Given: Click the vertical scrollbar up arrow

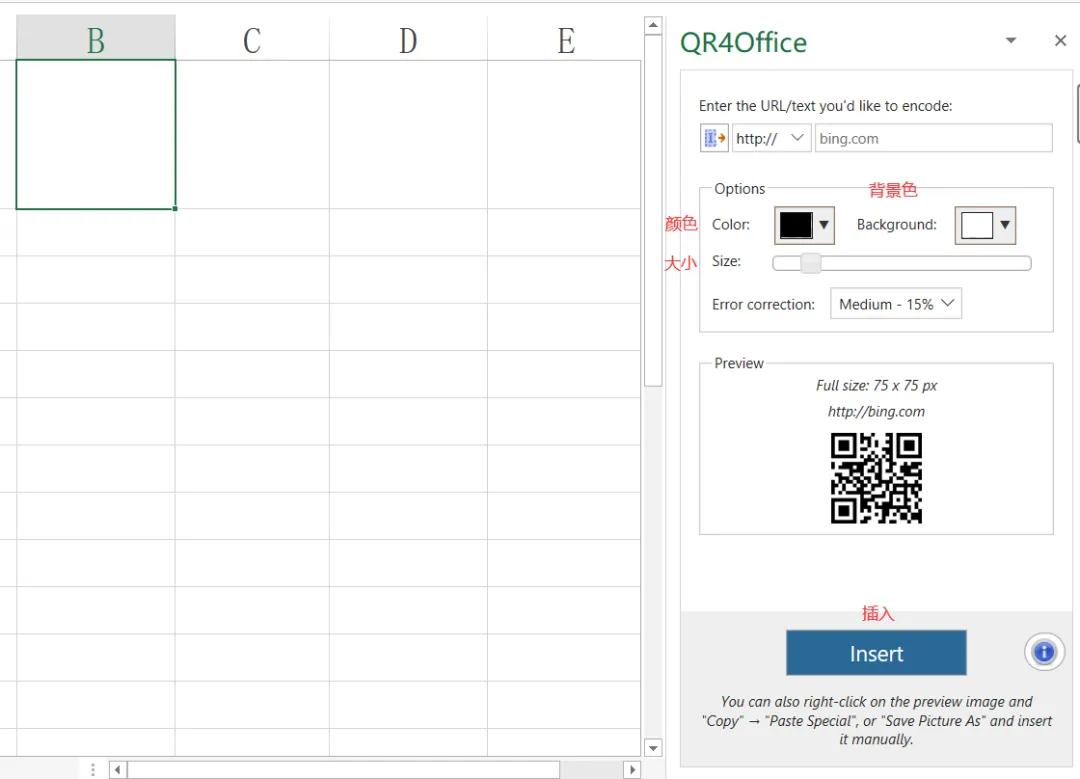Looking at the screenshot, I should click(653, 26).
